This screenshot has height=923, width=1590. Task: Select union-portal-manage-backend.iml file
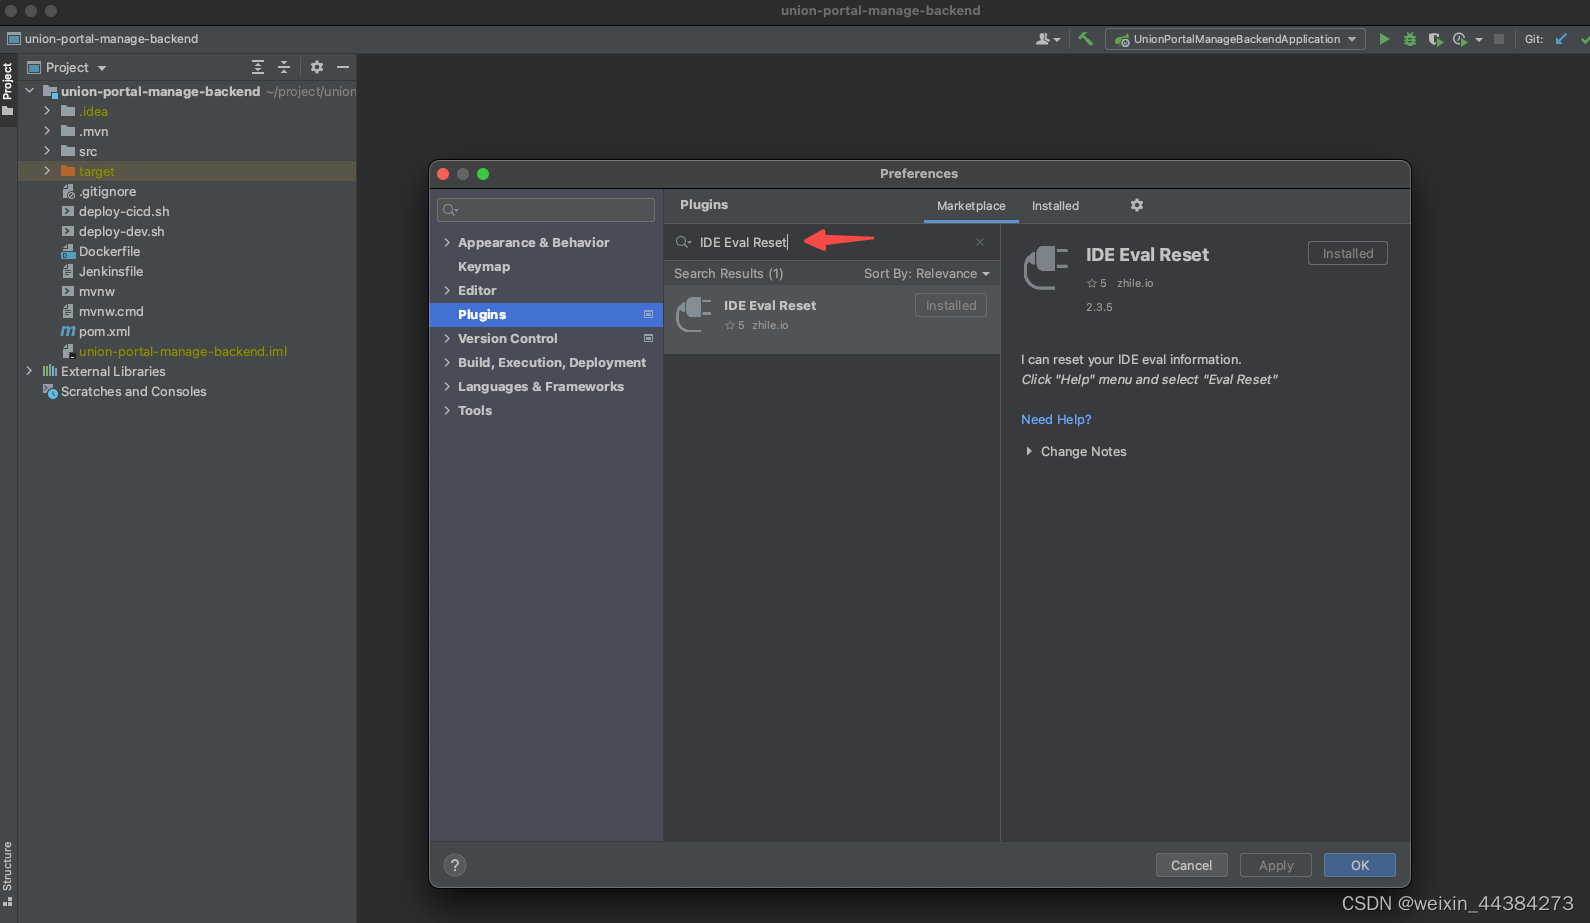174,352
